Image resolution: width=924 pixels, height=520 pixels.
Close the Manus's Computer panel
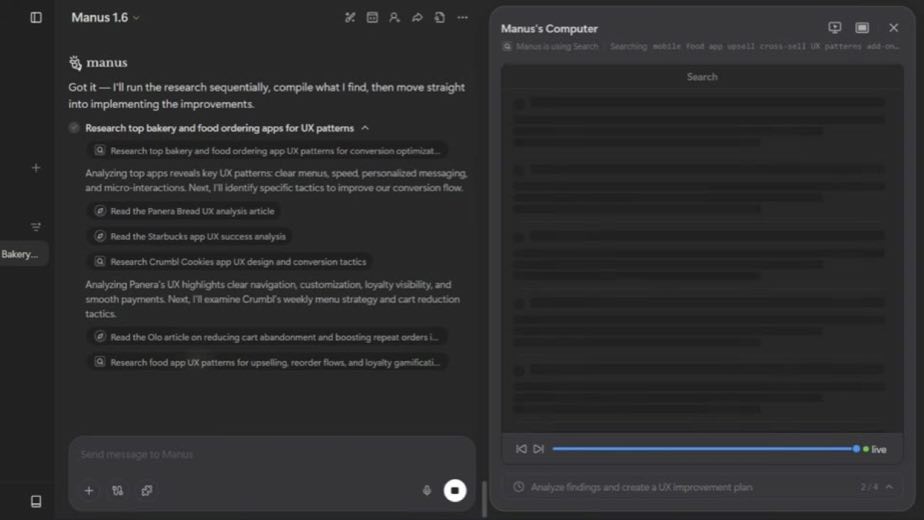tap(894, 28)
